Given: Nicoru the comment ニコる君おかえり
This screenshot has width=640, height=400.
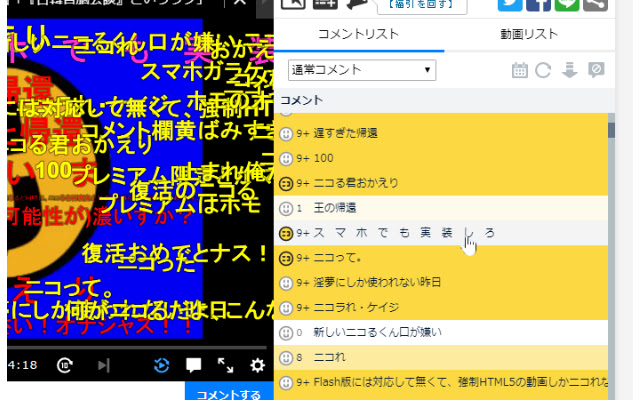Looking at the screenshot, I should (x=286, y=183).
